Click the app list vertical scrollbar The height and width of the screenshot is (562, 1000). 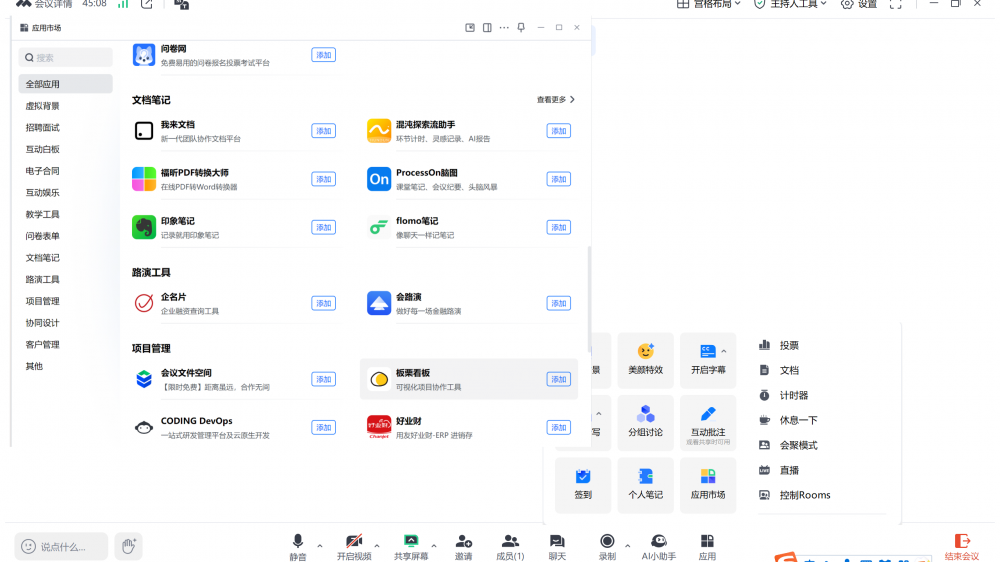[589, 298]
